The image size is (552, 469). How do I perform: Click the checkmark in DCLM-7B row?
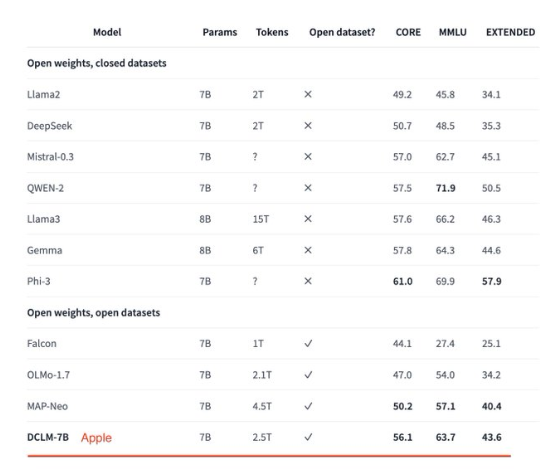(308, 437)
